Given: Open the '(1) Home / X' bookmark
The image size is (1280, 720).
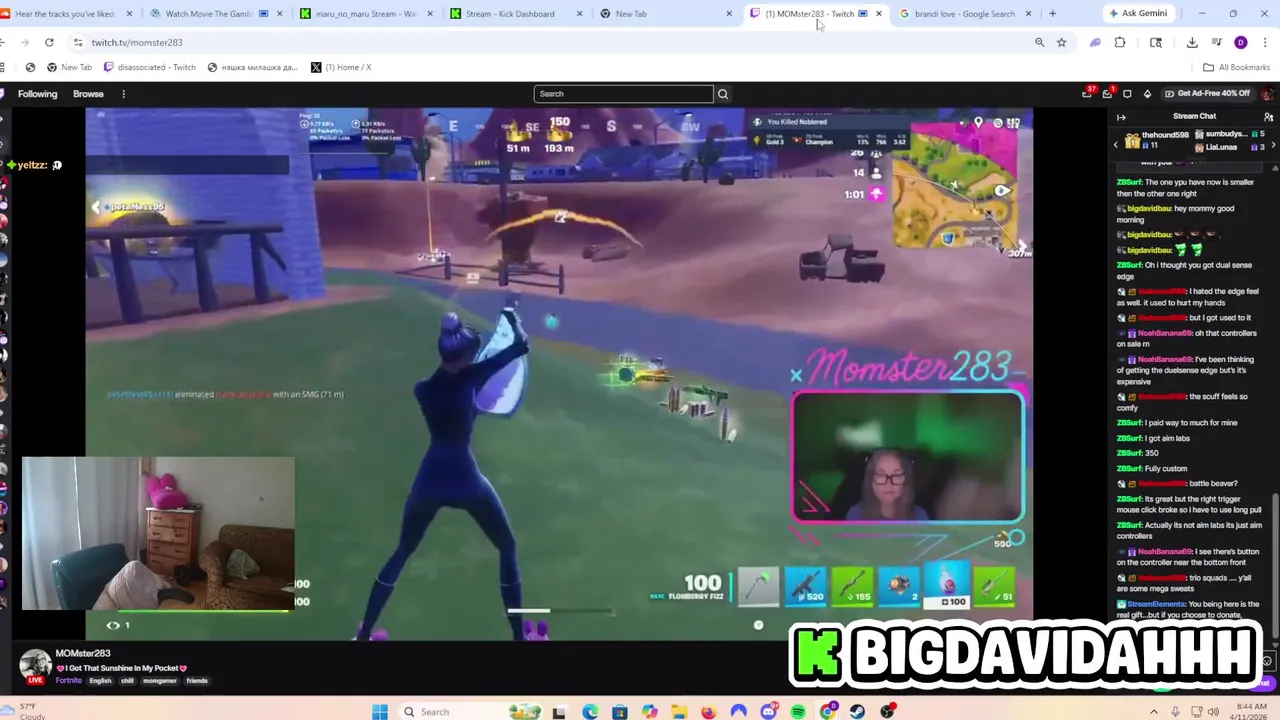Looking at the screenshot, I should (x=341, y=67).
